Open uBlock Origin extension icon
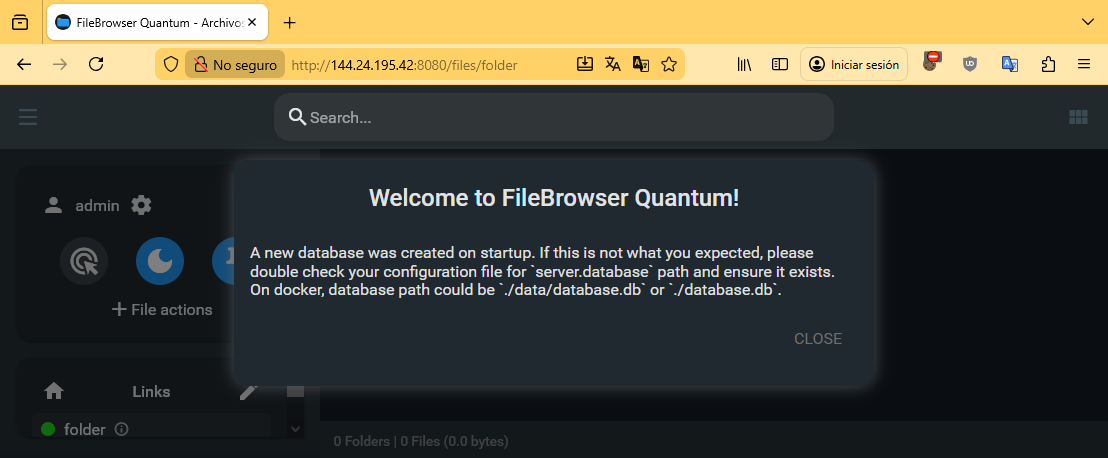Viewport: 1108px width, 458px height. pos(970,64)
